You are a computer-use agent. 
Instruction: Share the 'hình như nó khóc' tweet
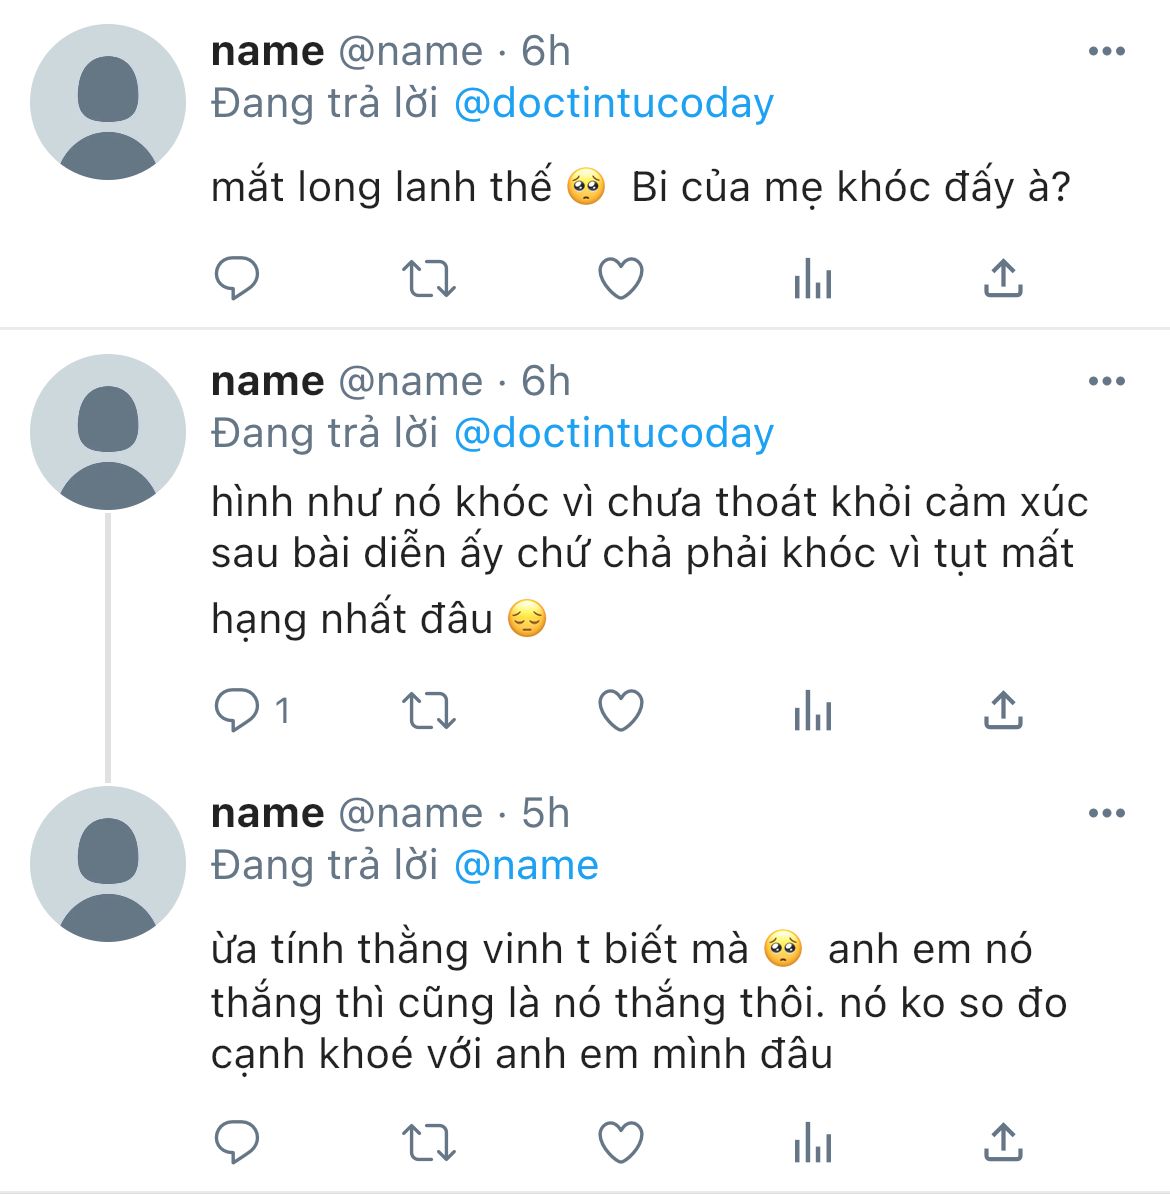(x=1003, y=711)
